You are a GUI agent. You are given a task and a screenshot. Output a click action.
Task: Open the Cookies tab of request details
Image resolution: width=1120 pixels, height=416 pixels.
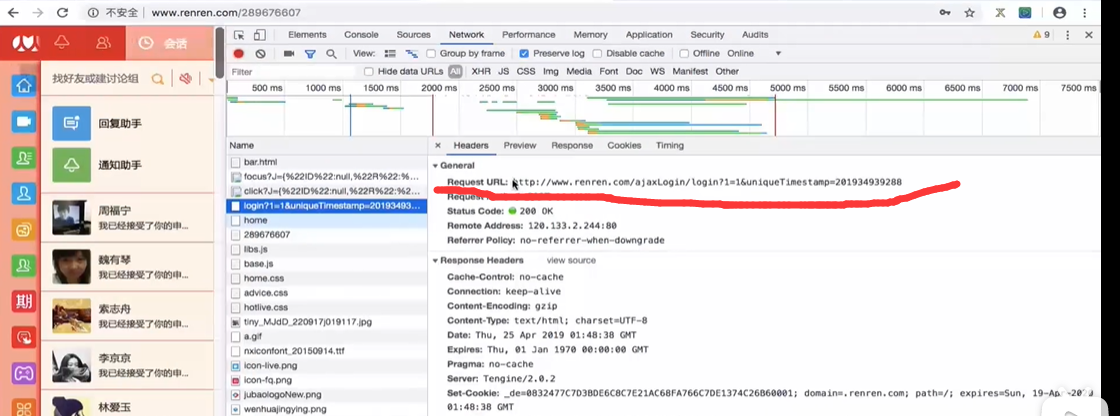[x=624, y=146]
